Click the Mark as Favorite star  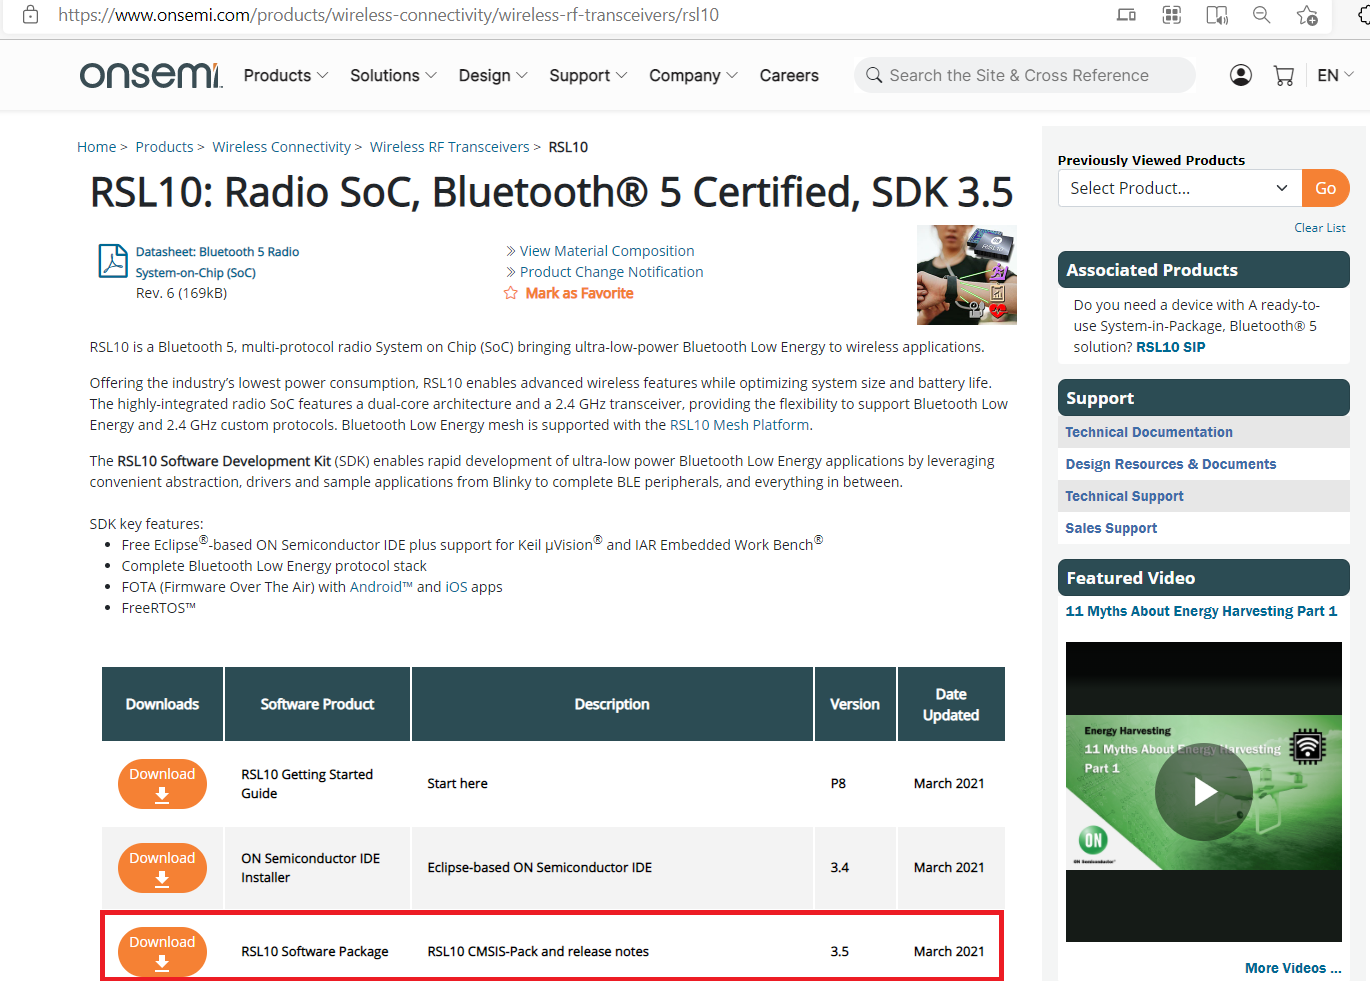(511, 293)
